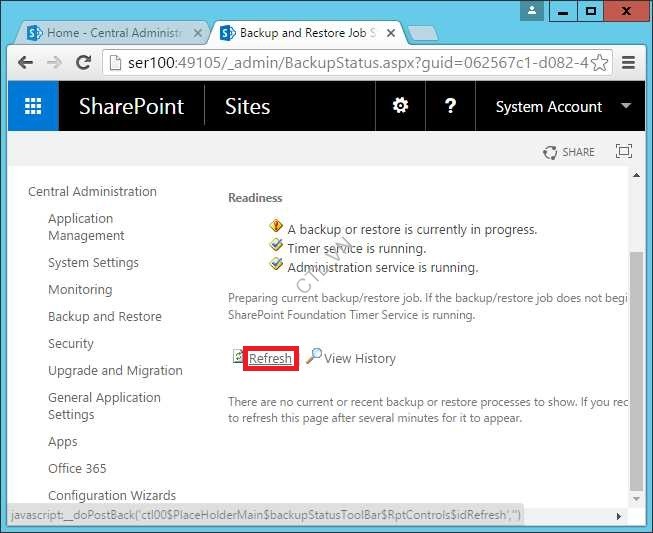Open the Chrome hamburger menu
Screen dimensions: 653x533
click(628, 63)
